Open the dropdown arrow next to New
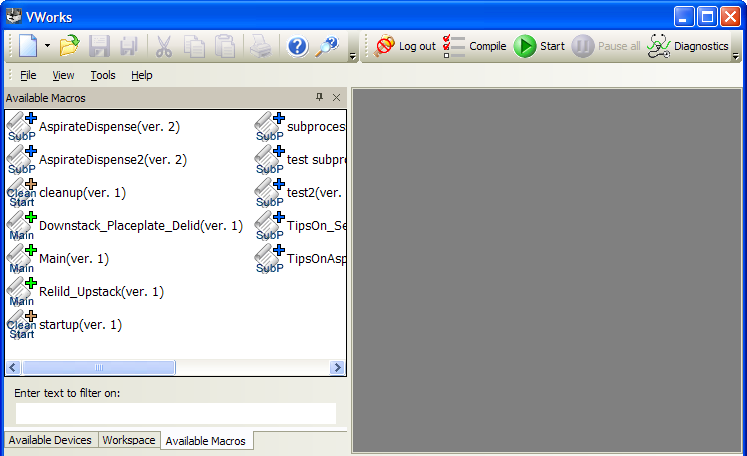The image size is (747, 456). (47, 46)
